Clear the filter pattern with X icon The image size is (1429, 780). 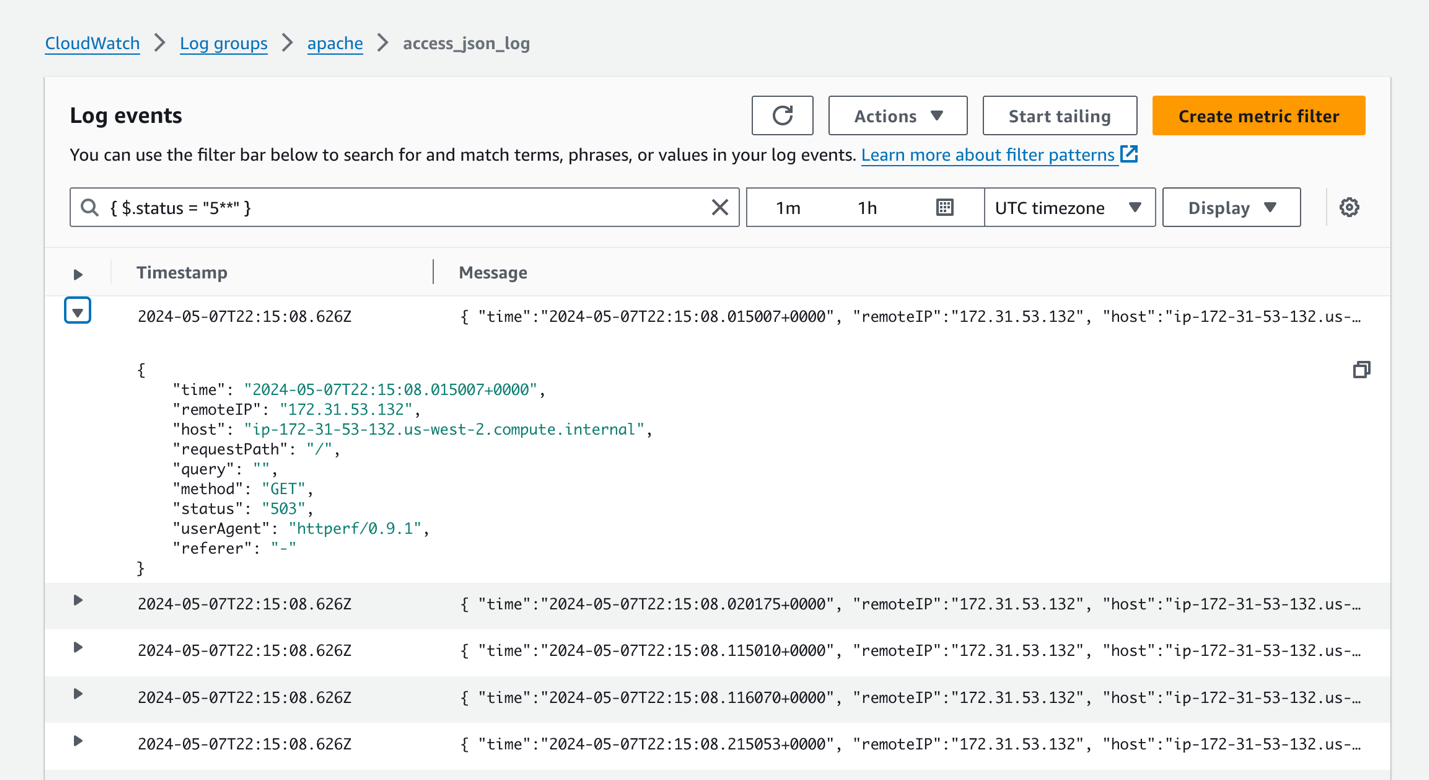click(x=720, y=207)
